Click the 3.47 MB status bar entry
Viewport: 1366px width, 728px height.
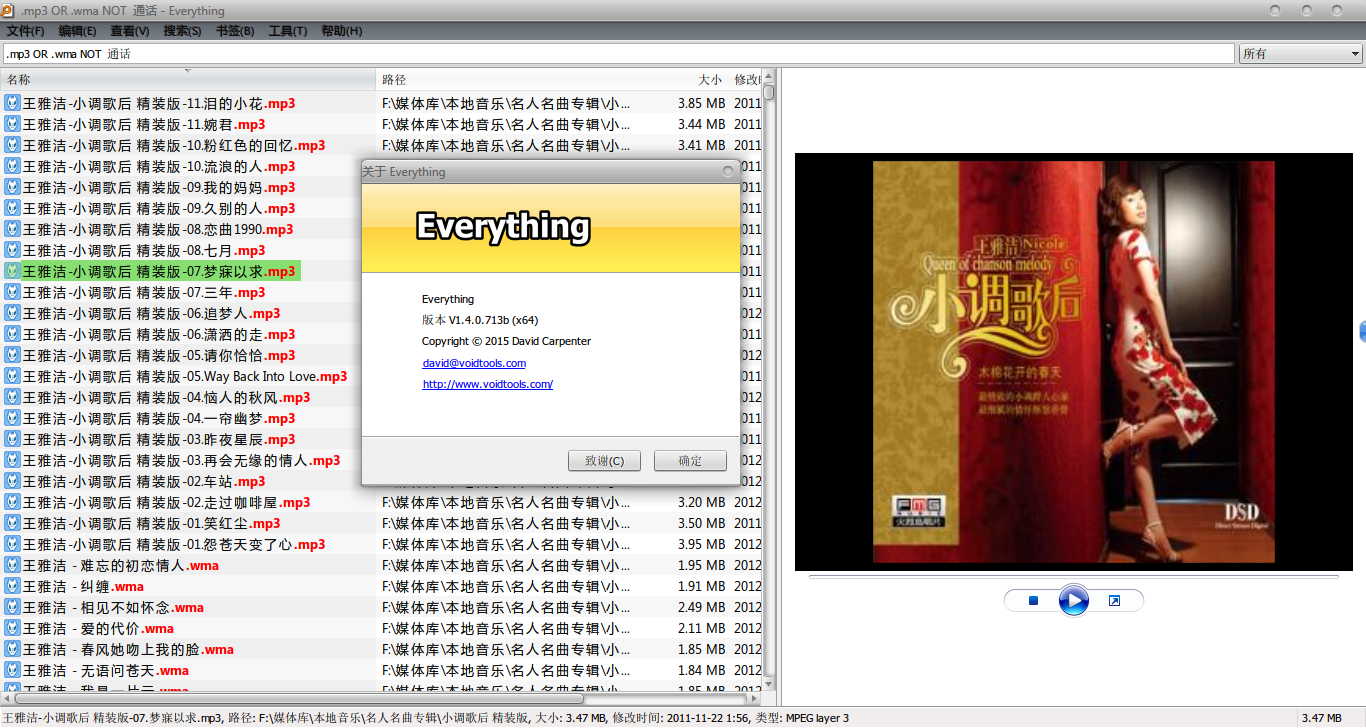click(x=1320, y=718)
